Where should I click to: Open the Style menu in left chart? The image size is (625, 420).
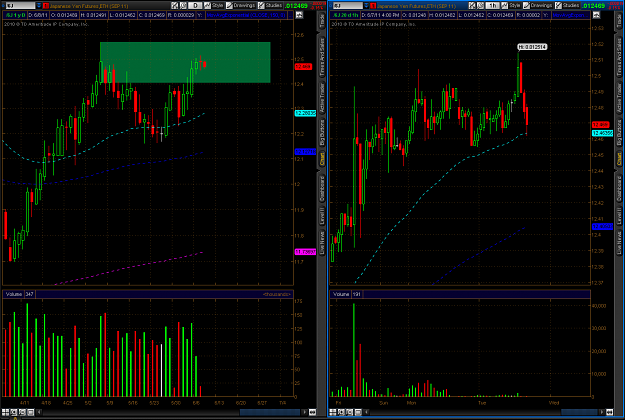point(217,6)
